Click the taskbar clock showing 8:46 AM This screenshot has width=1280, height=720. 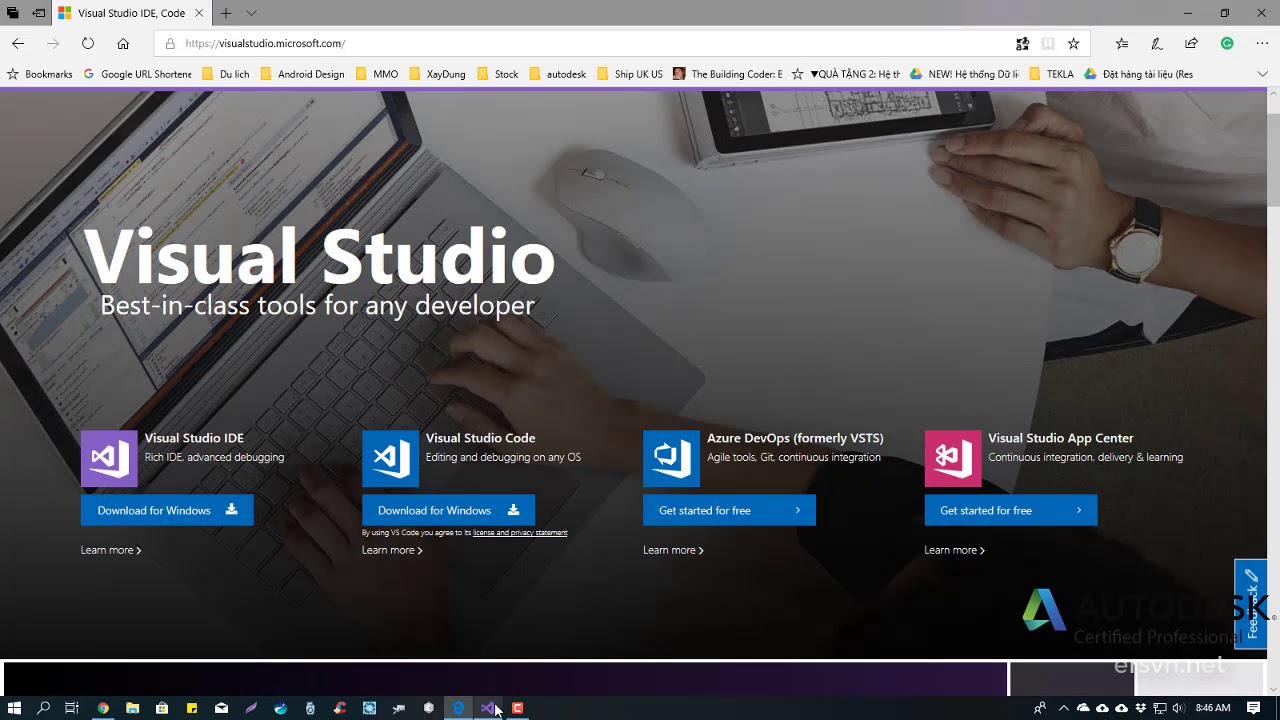tap(1213, 708)
